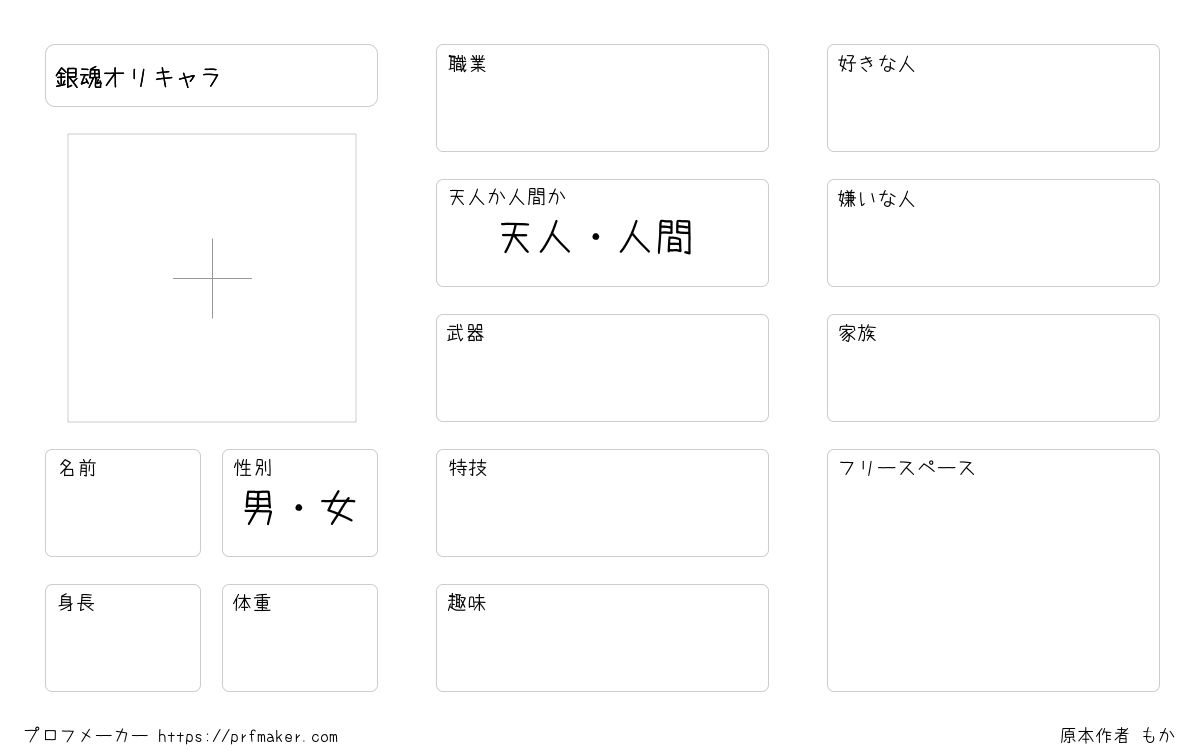Choose 天人 option in 天人か人間か box
The width and height of the screenshot is (1200, 750).
point(535,238)
